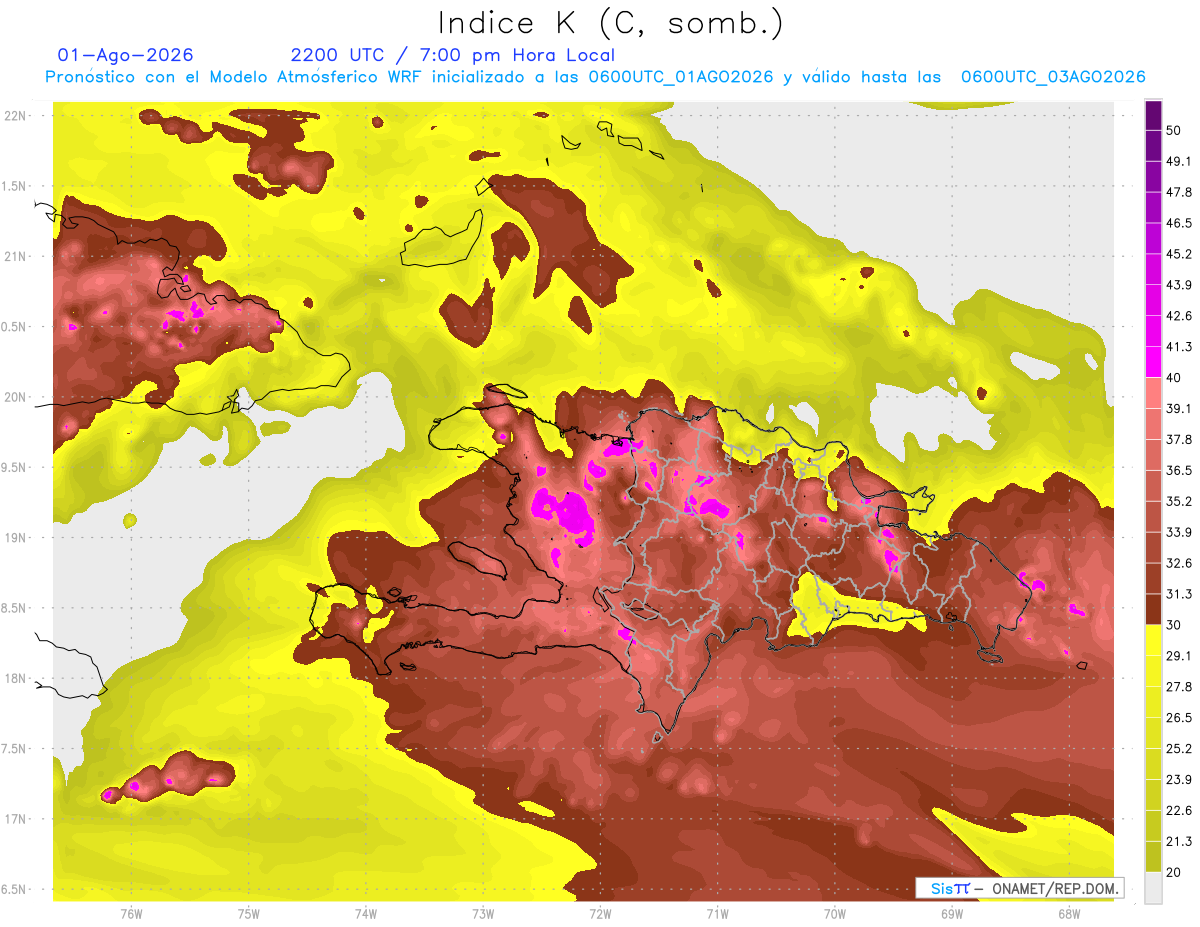Viewport: 1200px width, 927px height.
Task: Select the gray swatch below 20
Action: 1153,888
